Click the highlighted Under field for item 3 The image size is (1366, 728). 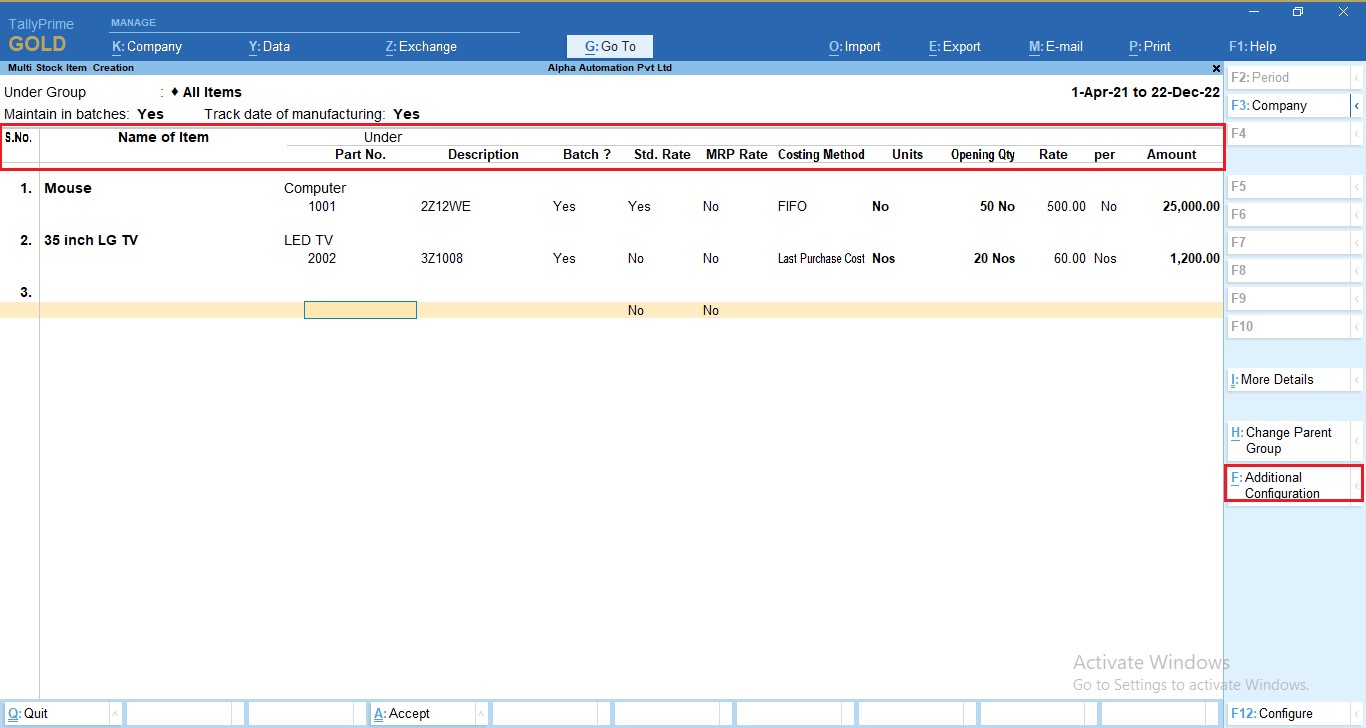click(x=360, y=309)
